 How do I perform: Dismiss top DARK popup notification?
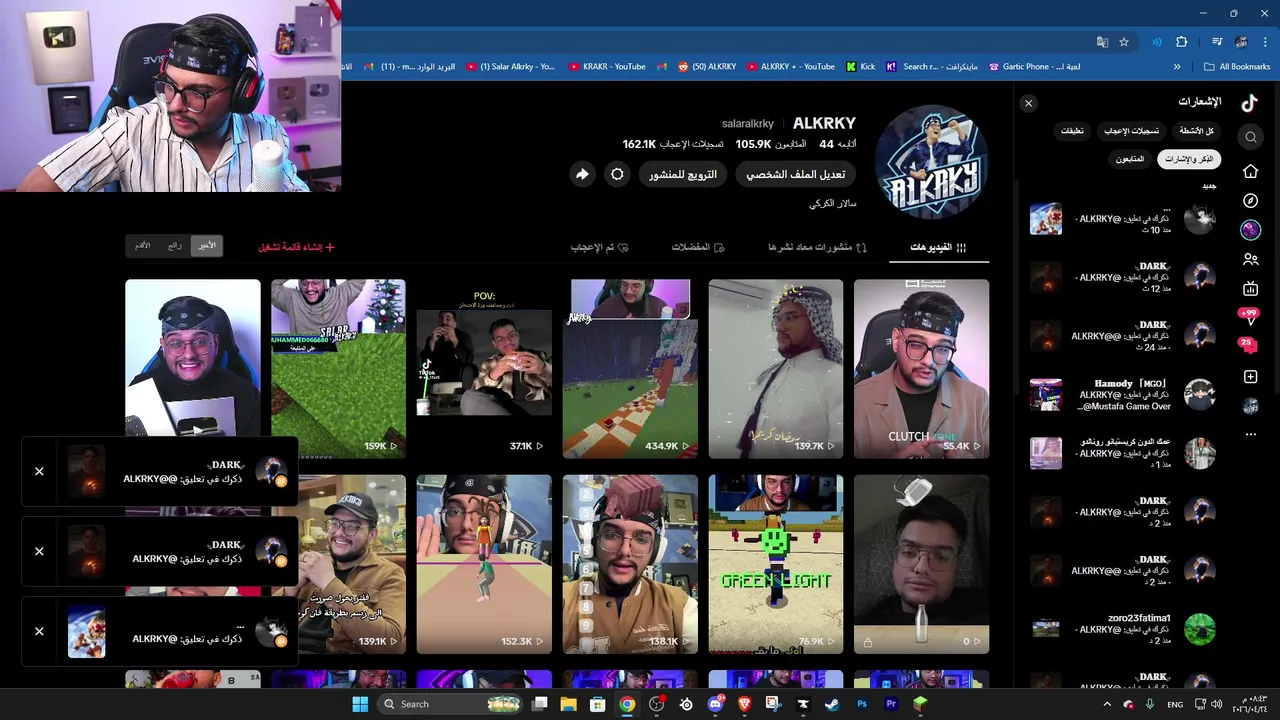[x=39, y=471]
